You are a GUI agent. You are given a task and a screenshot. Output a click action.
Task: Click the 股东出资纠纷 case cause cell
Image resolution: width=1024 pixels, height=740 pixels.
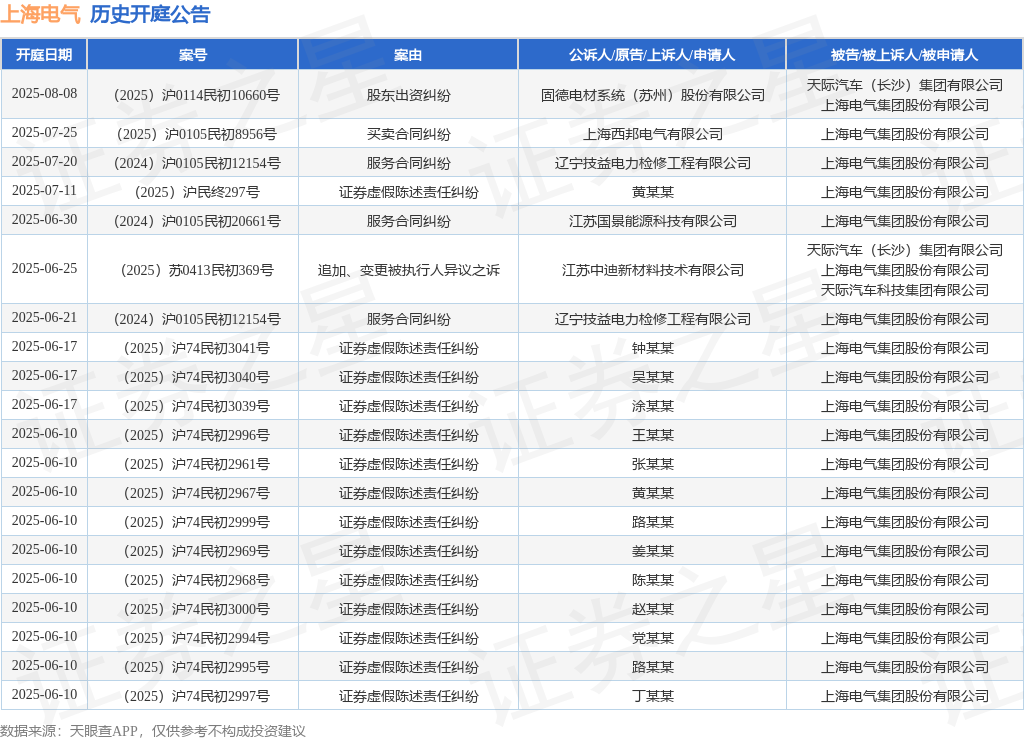[x=408, y=95]
